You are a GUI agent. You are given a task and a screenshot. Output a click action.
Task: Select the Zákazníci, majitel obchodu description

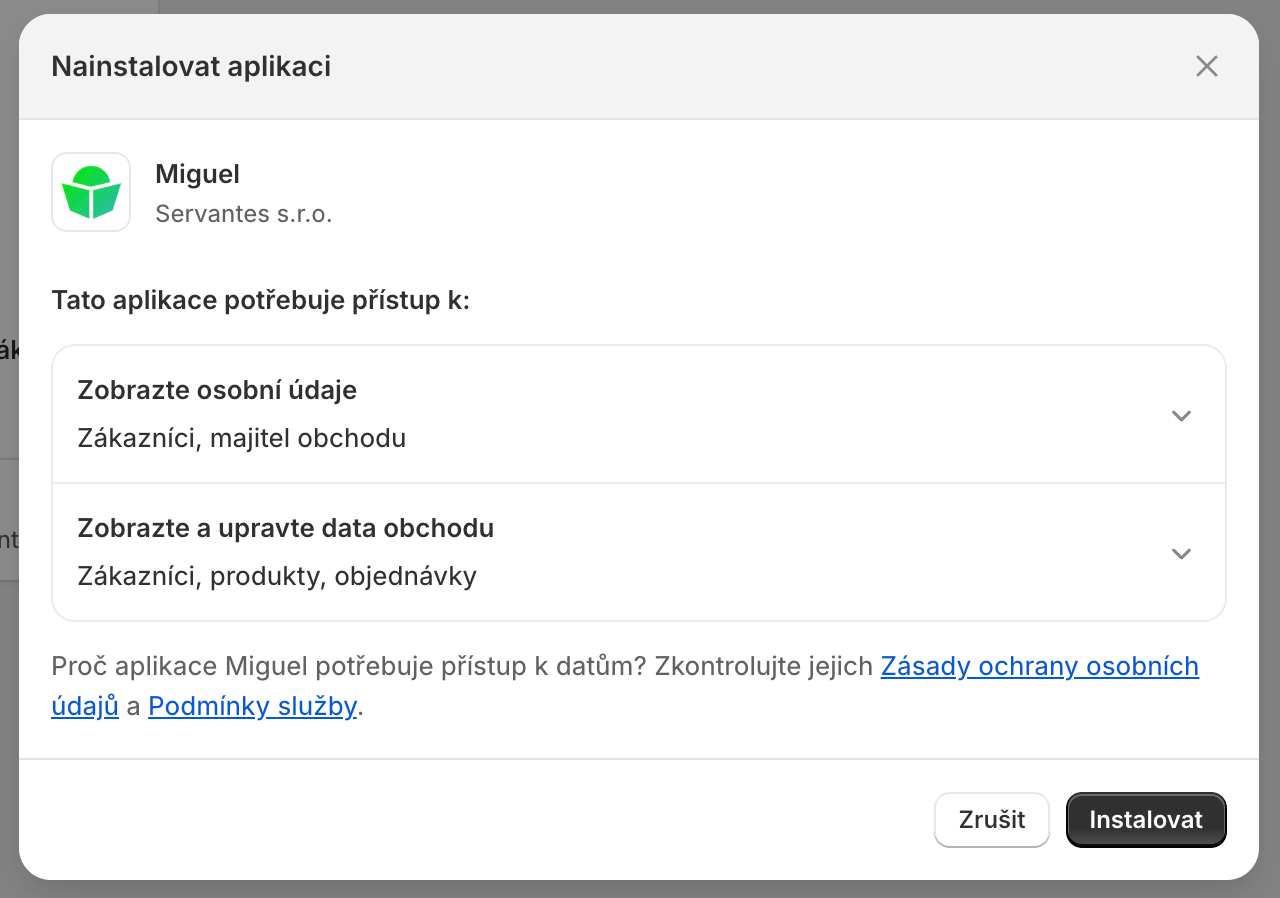coord(241,438)
